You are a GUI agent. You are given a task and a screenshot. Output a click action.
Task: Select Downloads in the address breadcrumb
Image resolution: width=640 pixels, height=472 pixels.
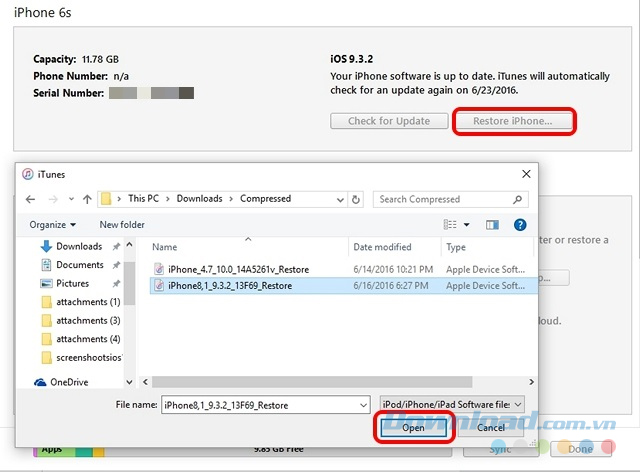click(x=199, y=199)
